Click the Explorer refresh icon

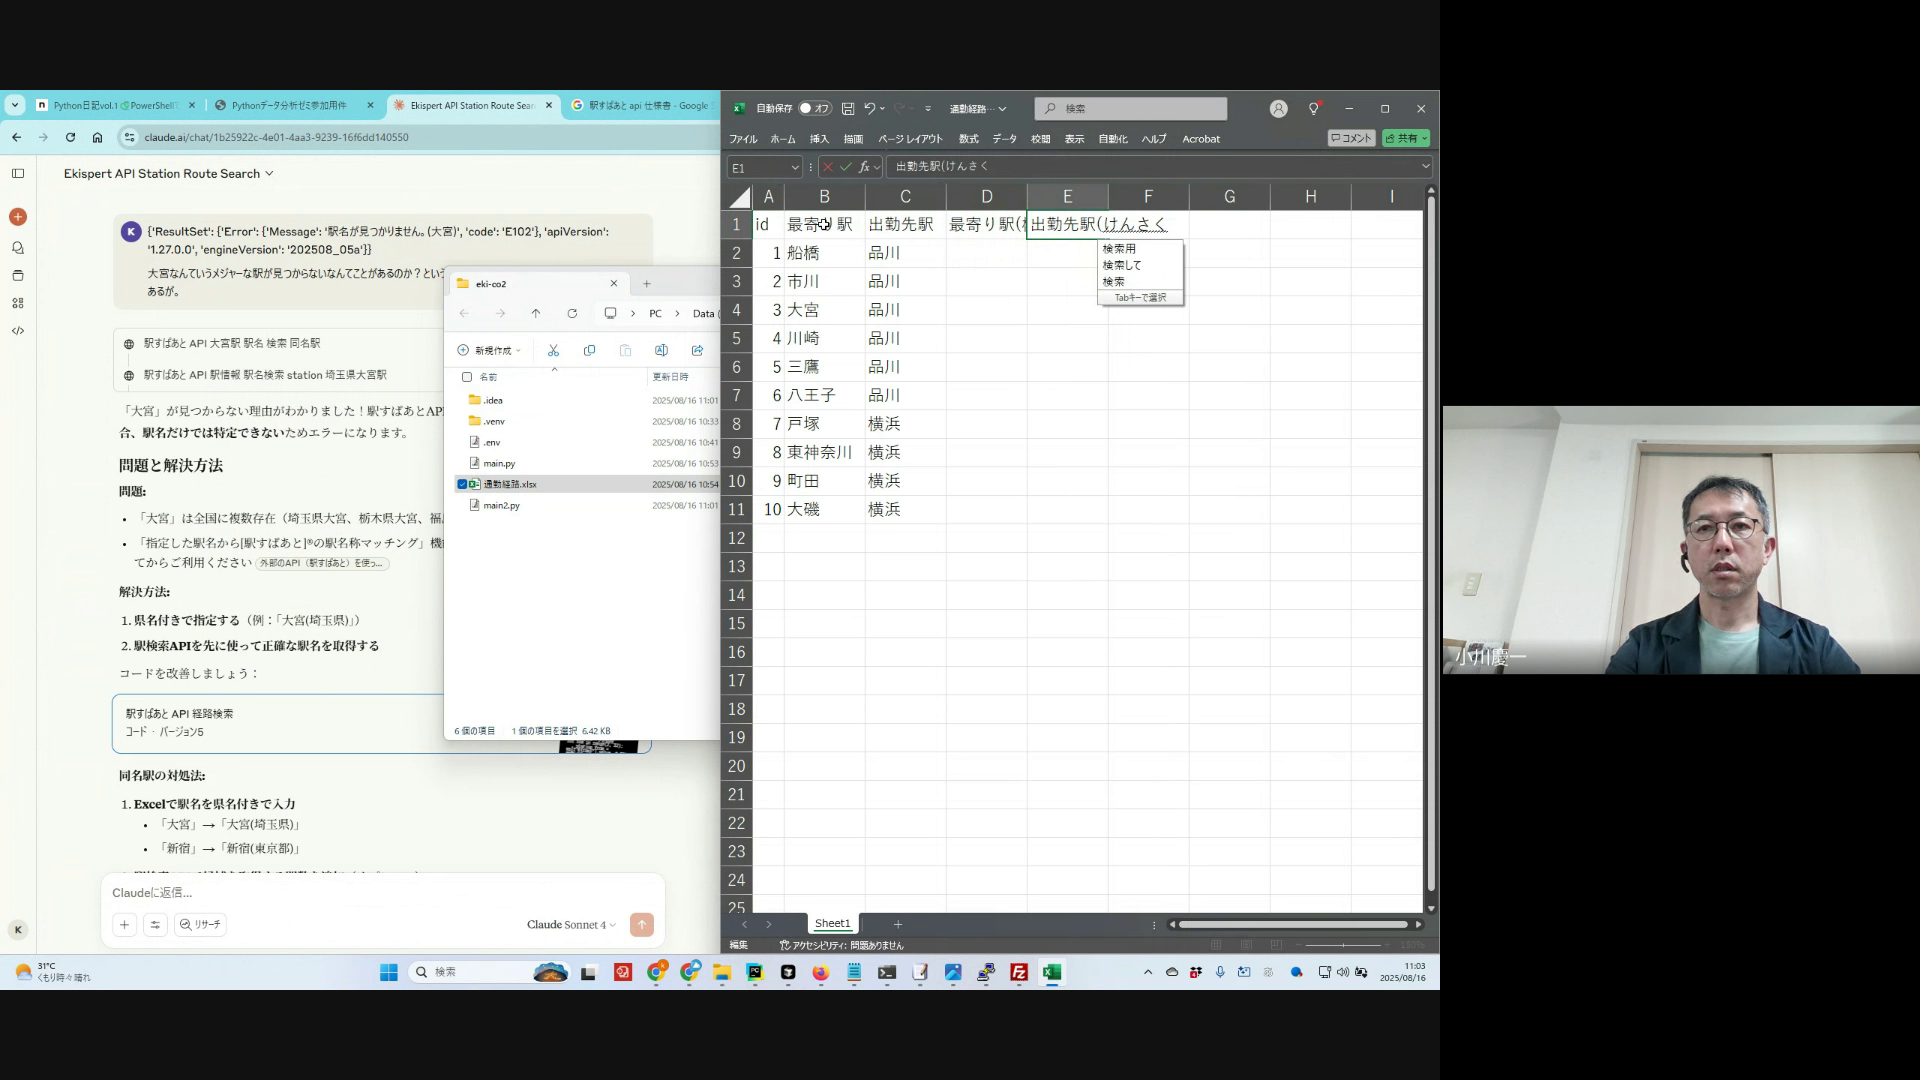coord(572,313)
